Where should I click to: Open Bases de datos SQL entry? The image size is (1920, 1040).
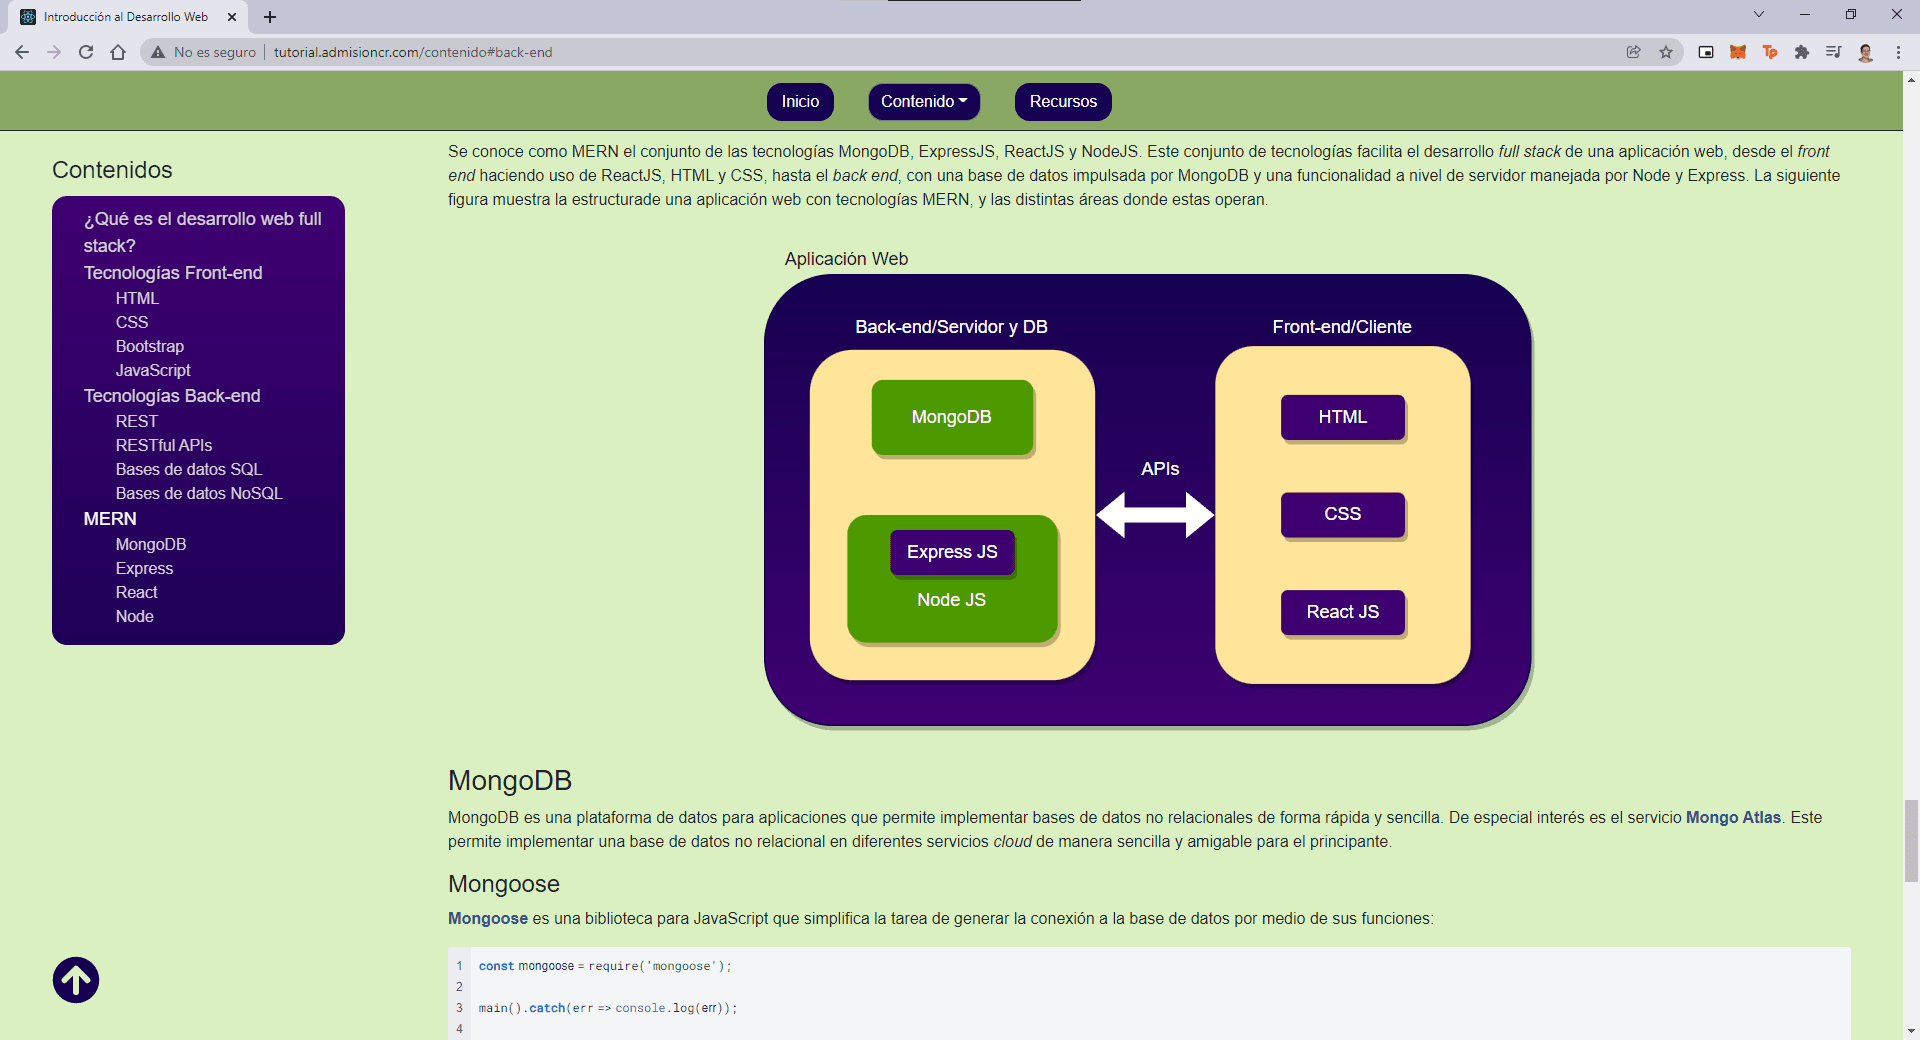click(189, 469)
